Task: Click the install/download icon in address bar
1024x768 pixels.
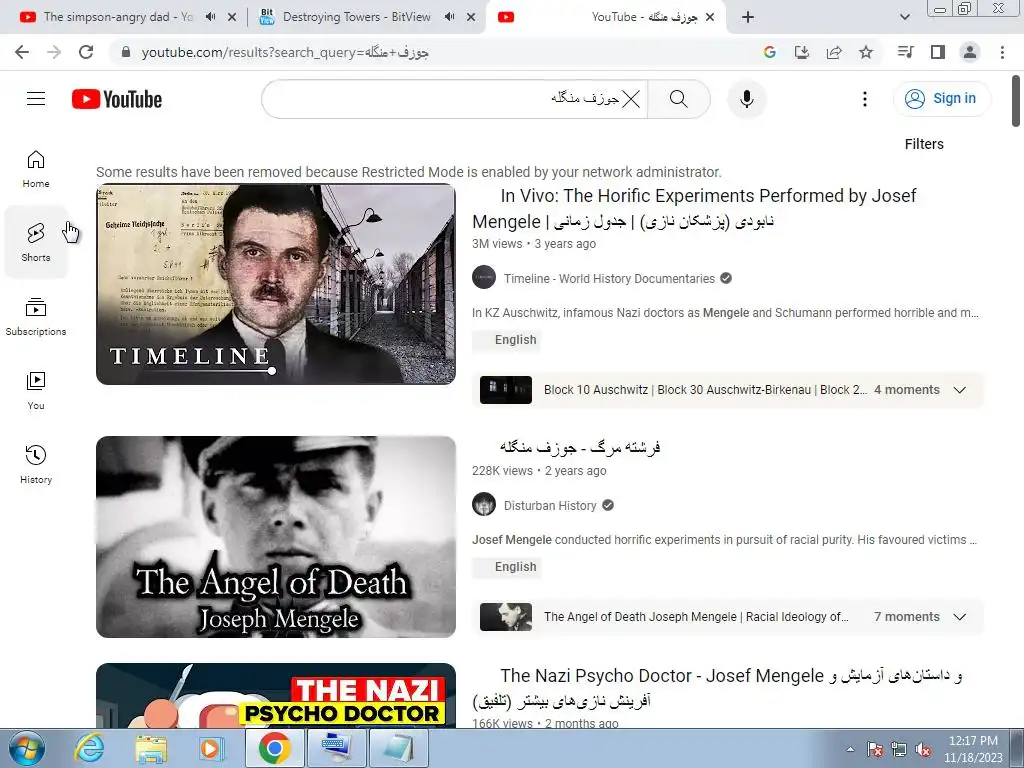Action: pyautogui.click(x=802, y=52)
